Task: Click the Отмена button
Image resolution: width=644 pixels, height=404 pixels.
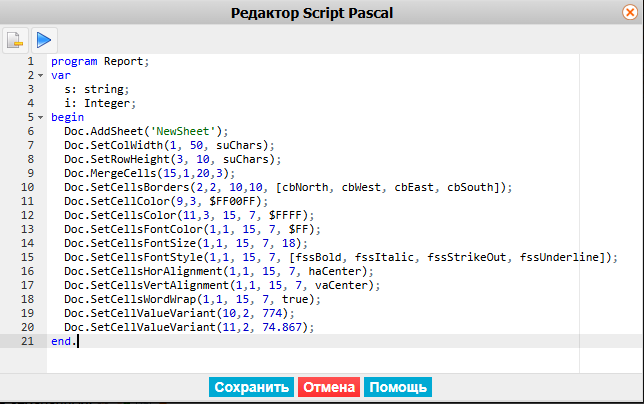Action: coord(329,387)
